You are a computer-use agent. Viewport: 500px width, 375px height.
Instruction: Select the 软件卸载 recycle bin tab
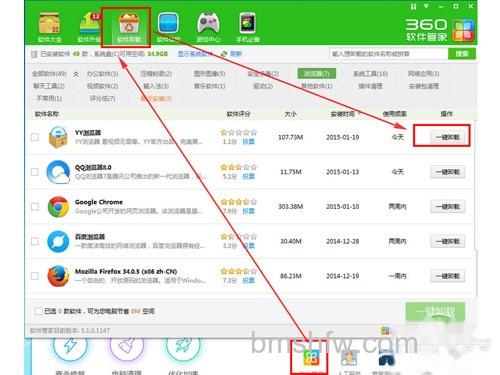(129, 27)
